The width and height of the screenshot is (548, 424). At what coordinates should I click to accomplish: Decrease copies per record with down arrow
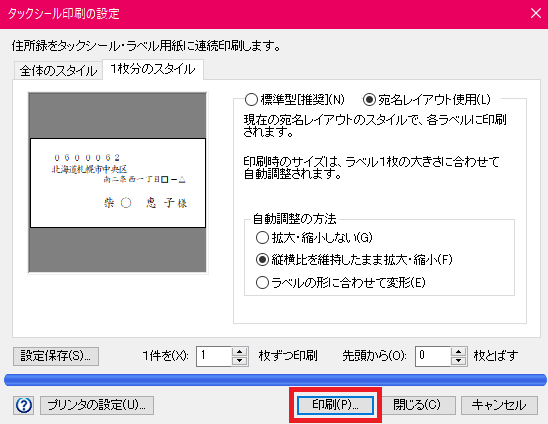[x=239, y=361]
